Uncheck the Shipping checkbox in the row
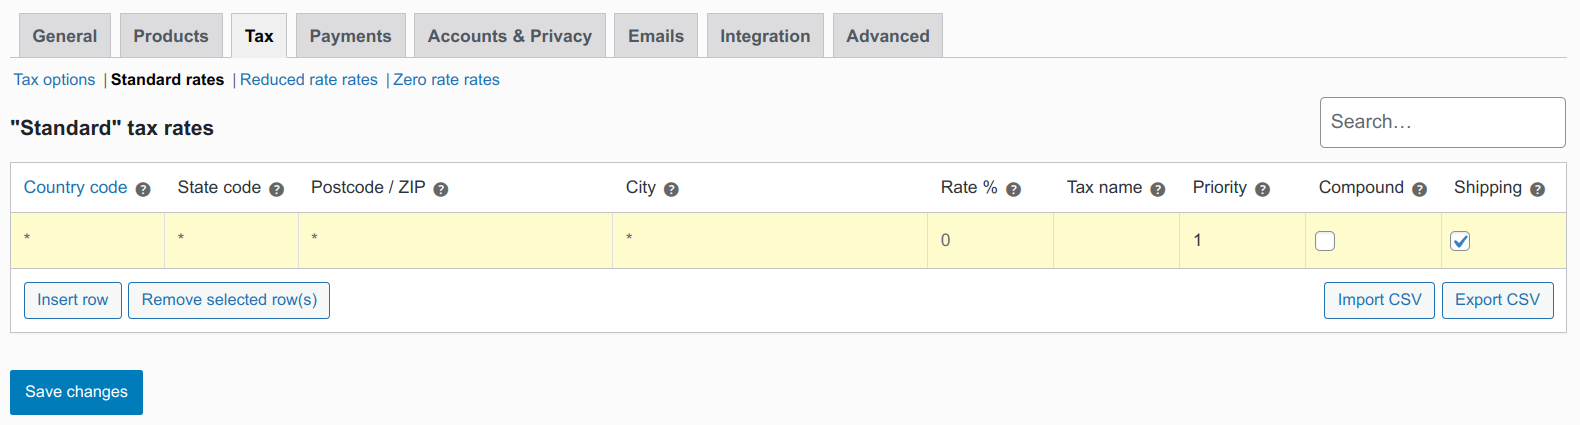Screen dimensions: 1580x425 click(1460, 241)
